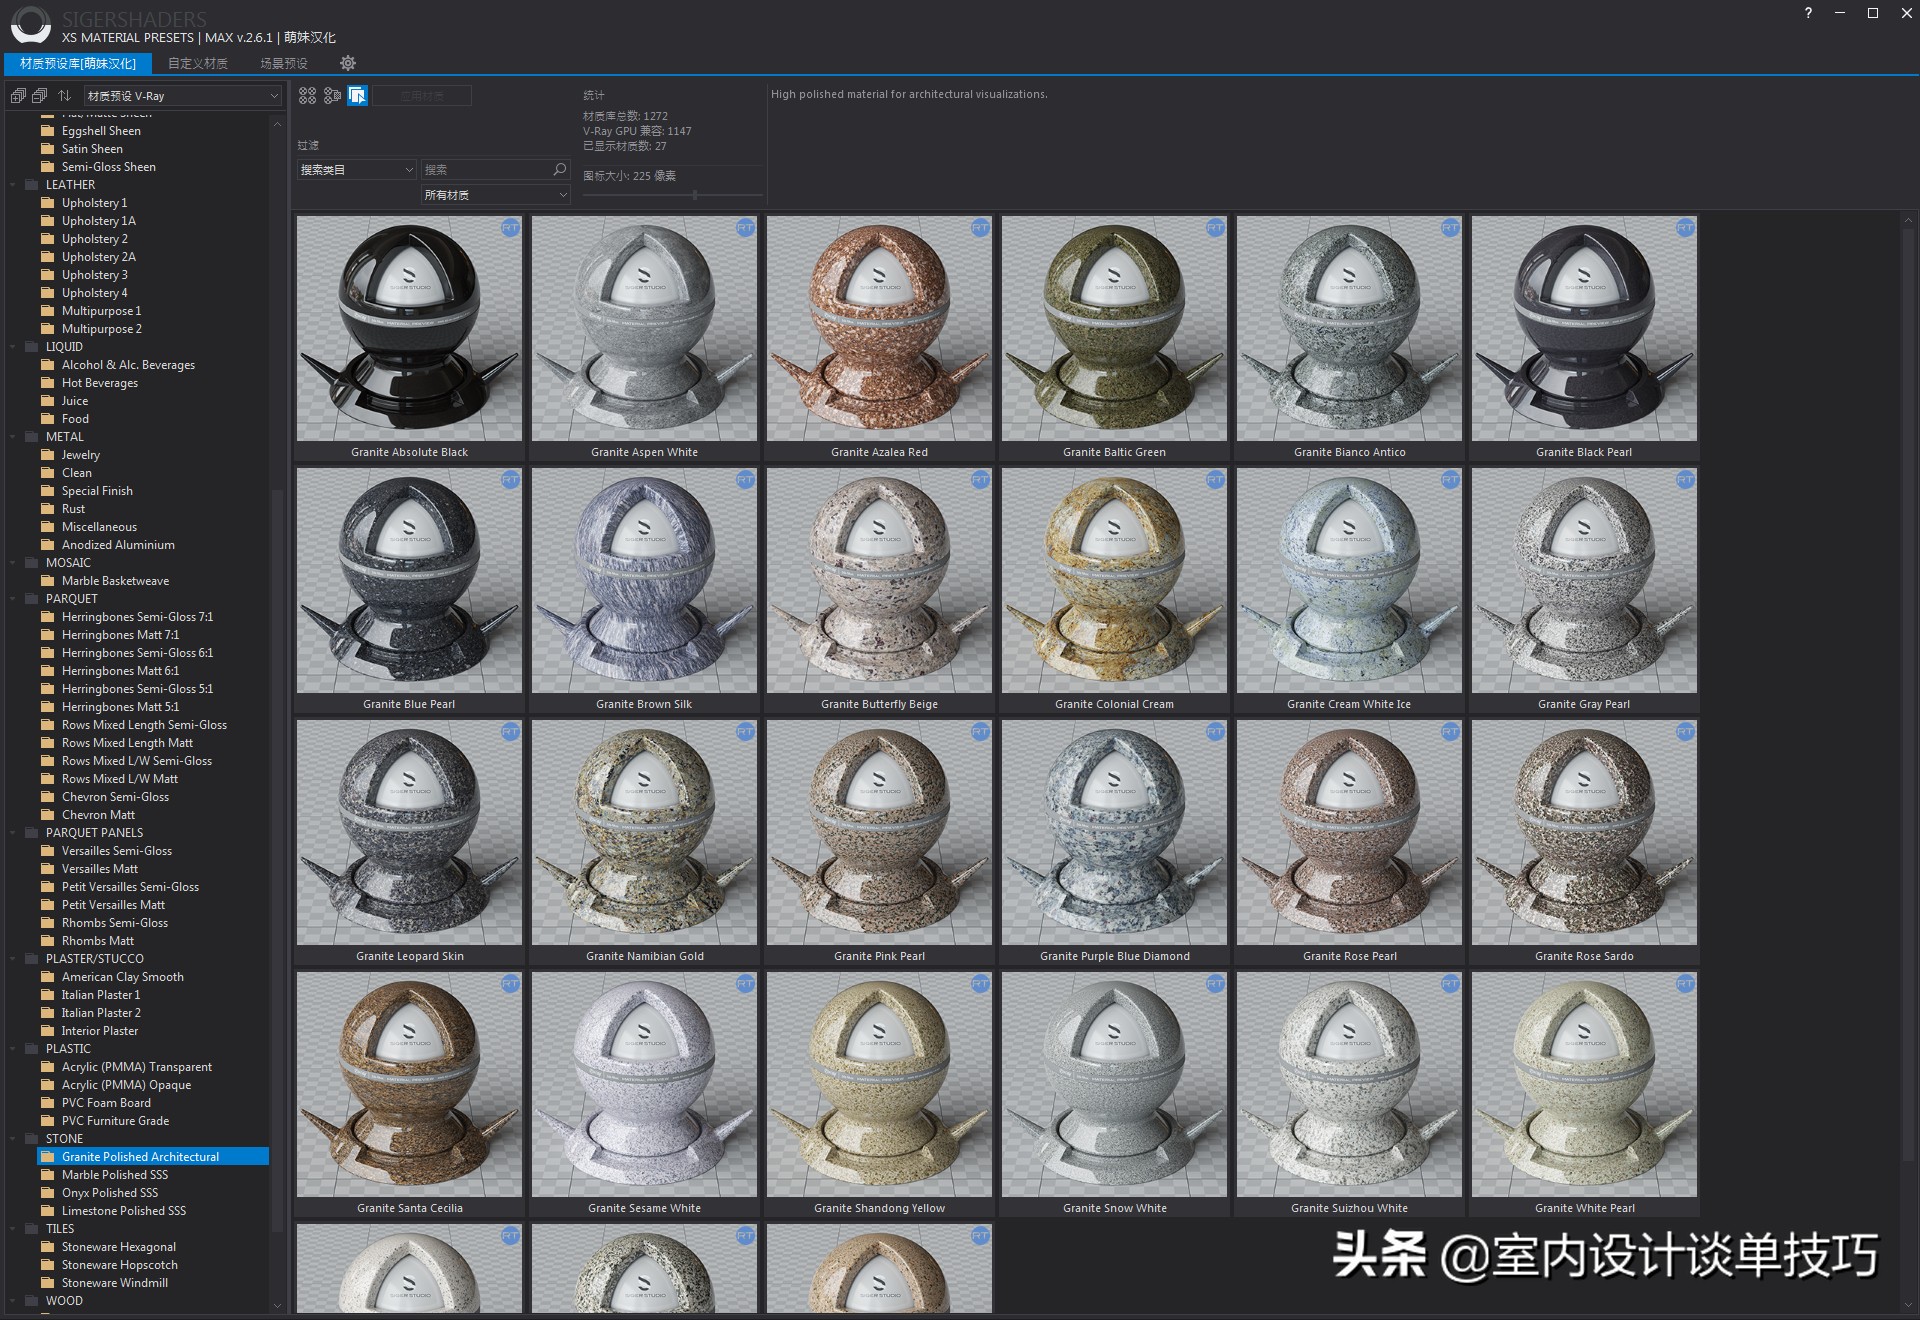The width and height of the screenshot is (1920, 1320).
Task: Collapse the STONE category in the tree
Action: click(x=11, y=1138)
